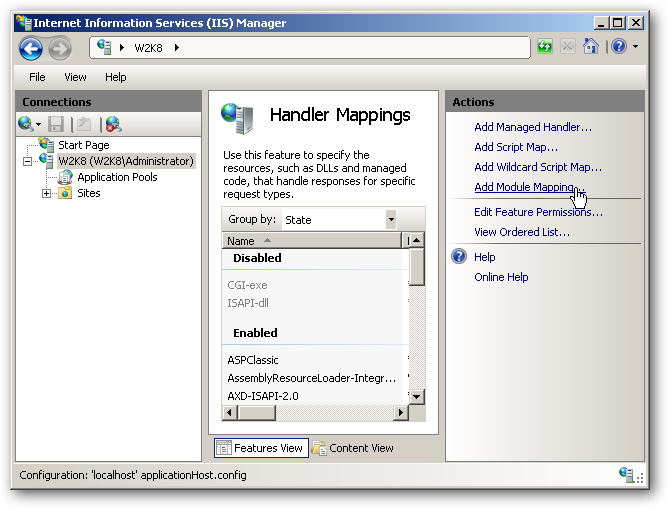Viewport: 668px width, 508px height.
Task: Click Add Script Map link
Action: (x=516, y=147)
